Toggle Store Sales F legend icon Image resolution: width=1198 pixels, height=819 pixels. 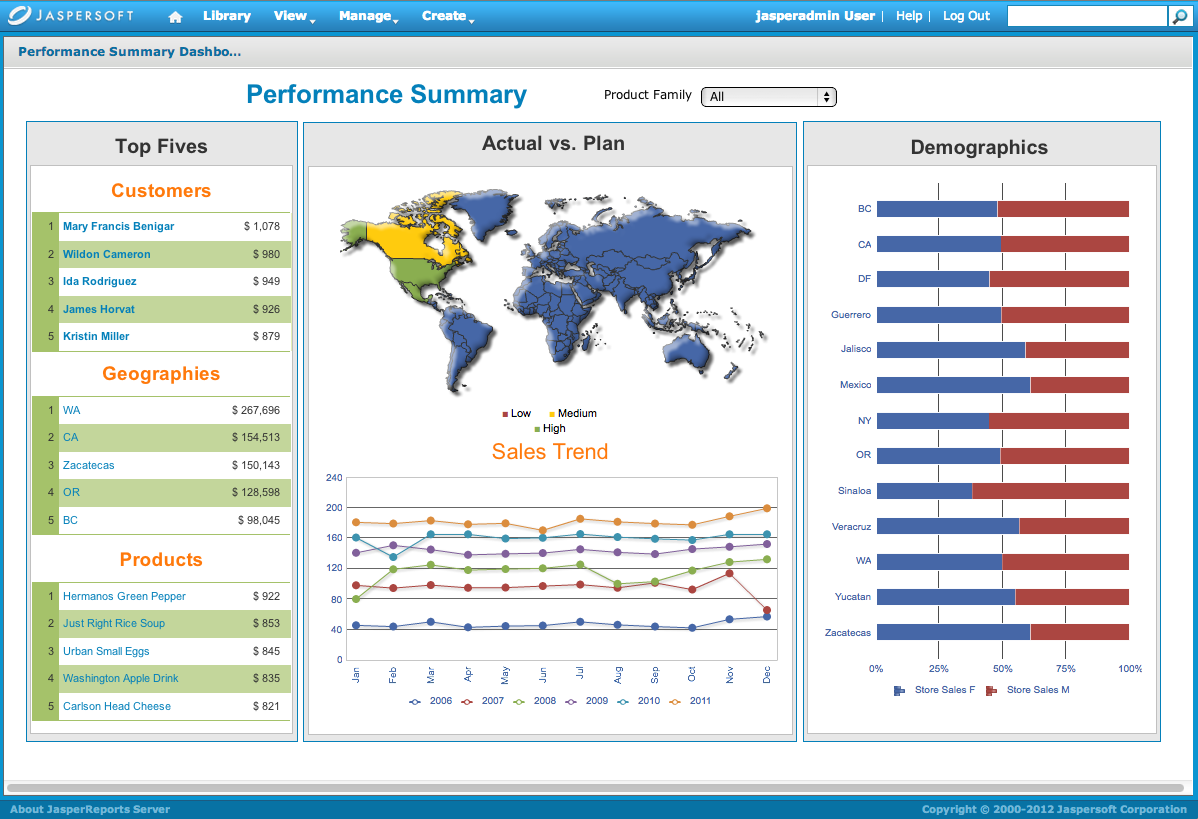899,690
